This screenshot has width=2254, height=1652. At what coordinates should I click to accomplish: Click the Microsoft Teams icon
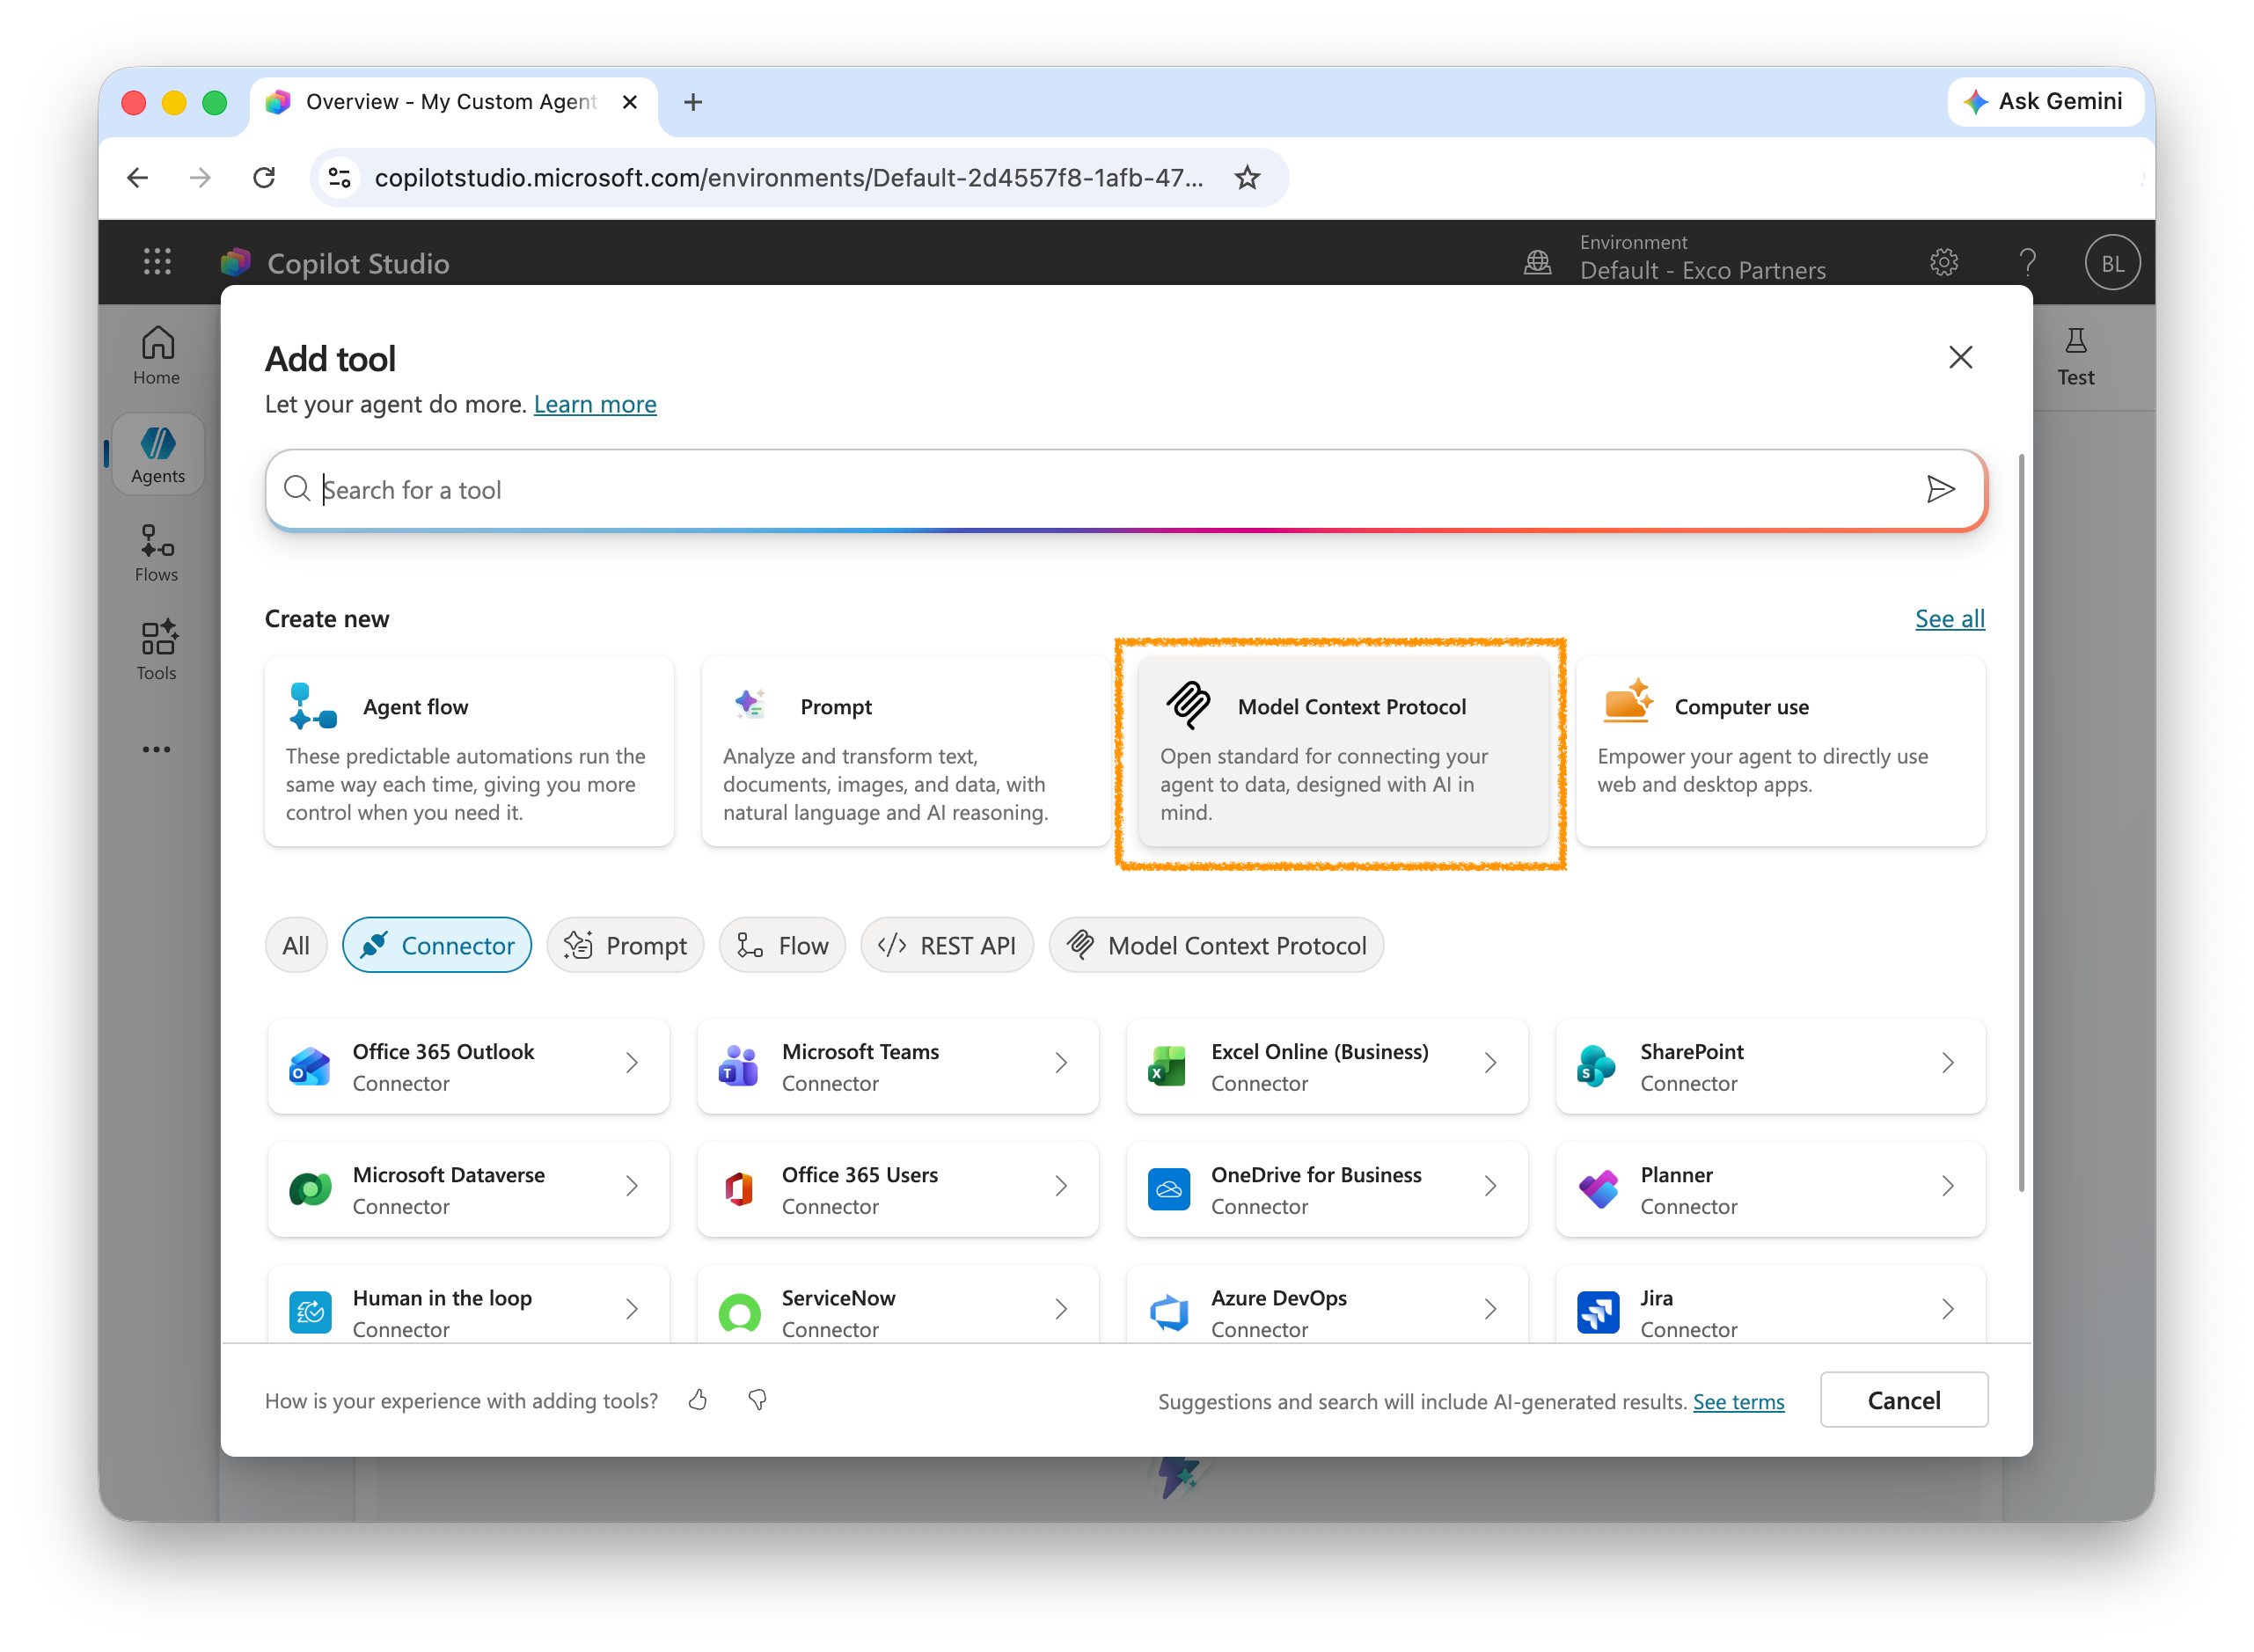point(739,1066)
